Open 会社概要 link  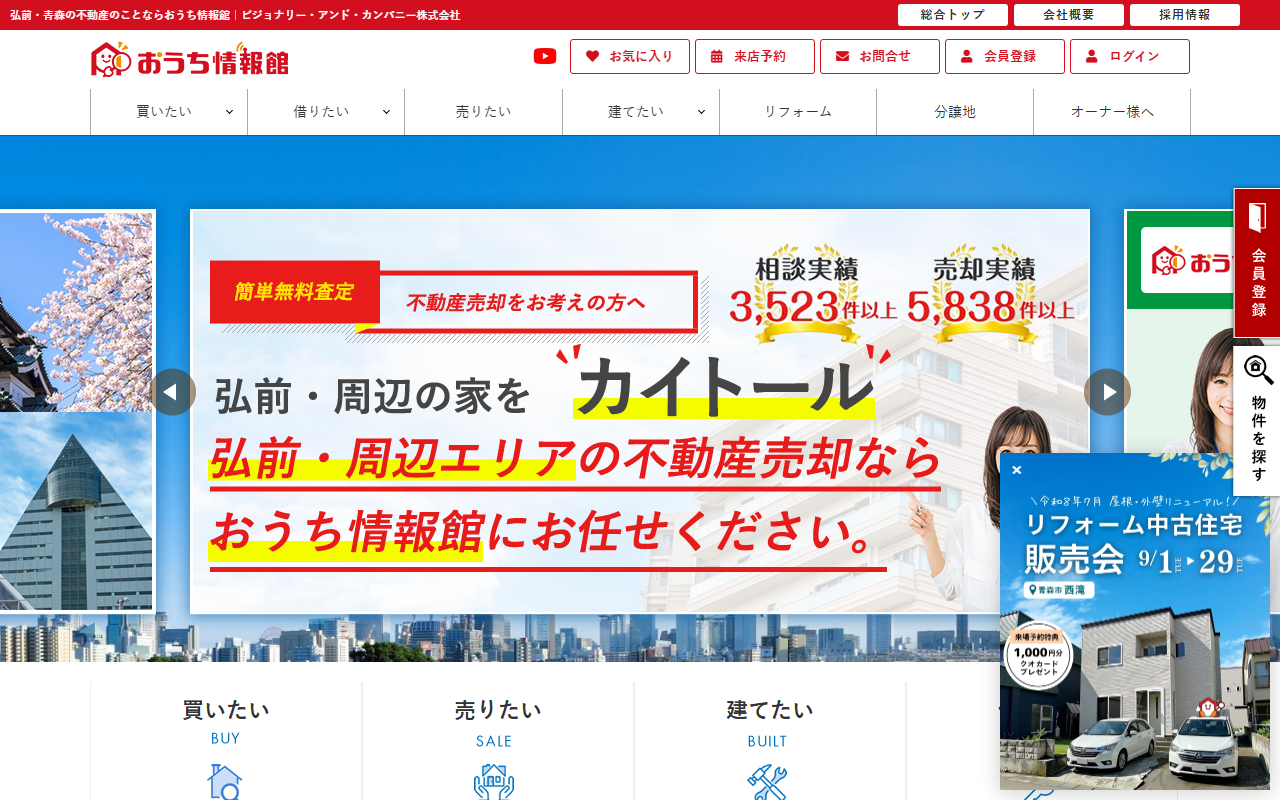pos(1069,15)
